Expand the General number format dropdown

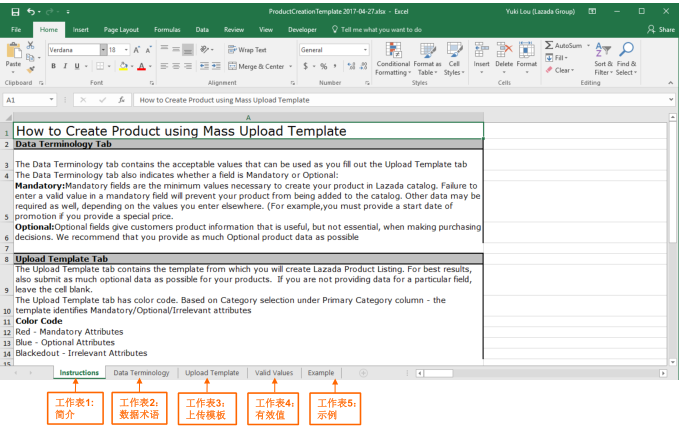(x=365, y=49)
